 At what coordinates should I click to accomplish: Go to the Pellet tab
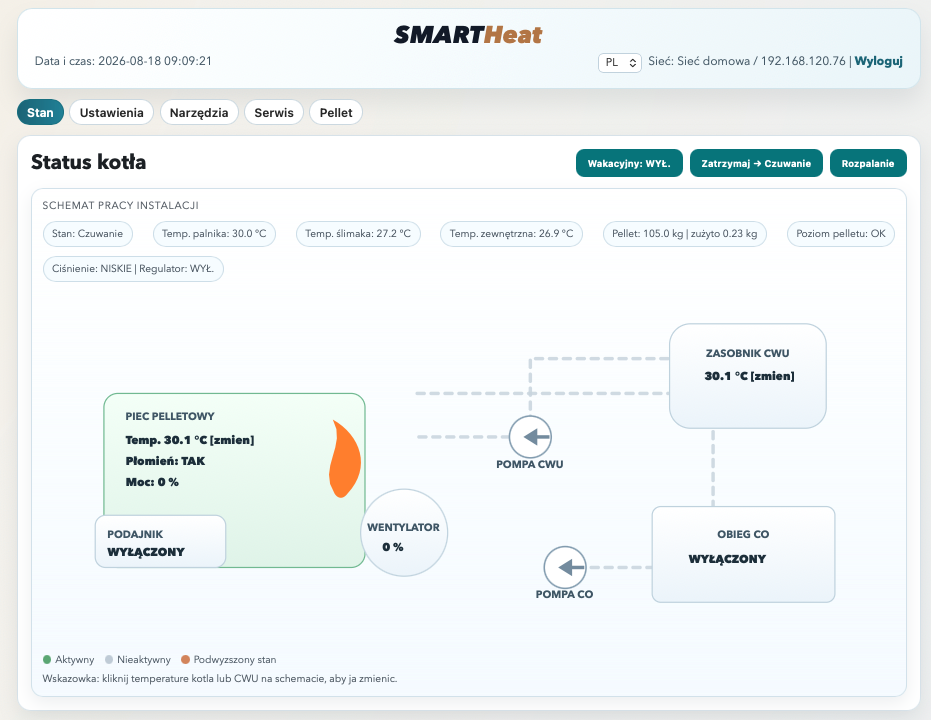[336, 112]
